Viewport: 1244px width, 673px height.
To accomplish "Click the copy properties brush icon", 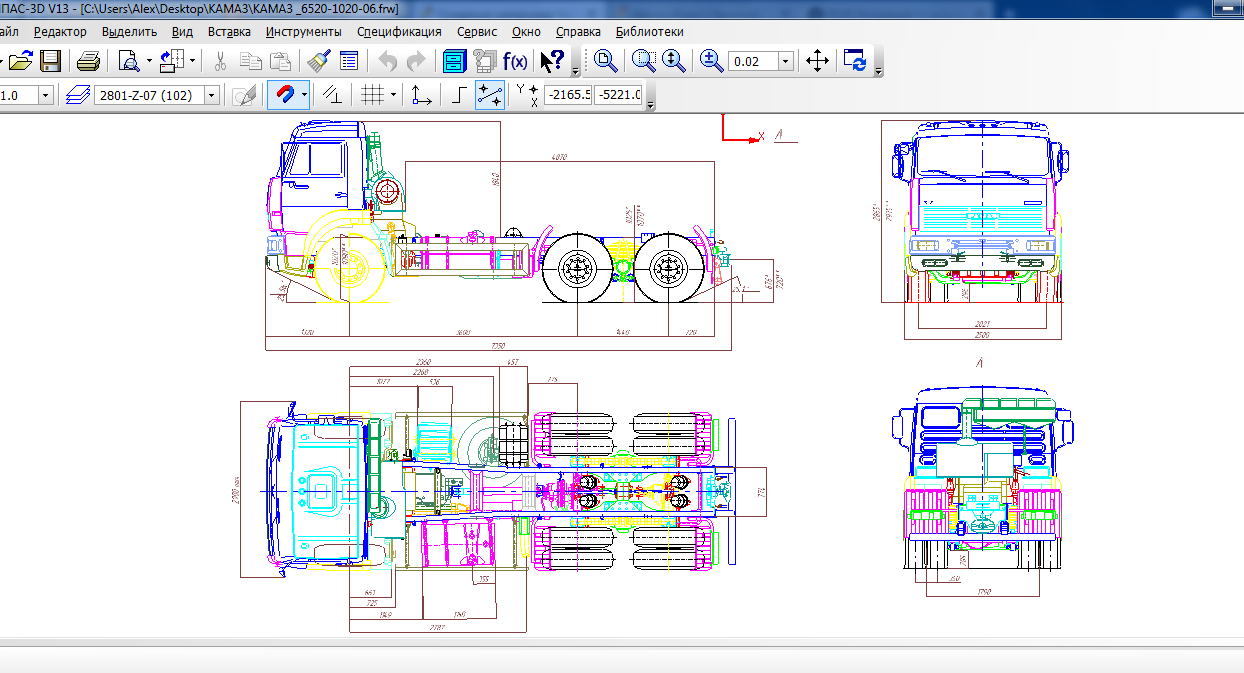I will tap(319, 61).
